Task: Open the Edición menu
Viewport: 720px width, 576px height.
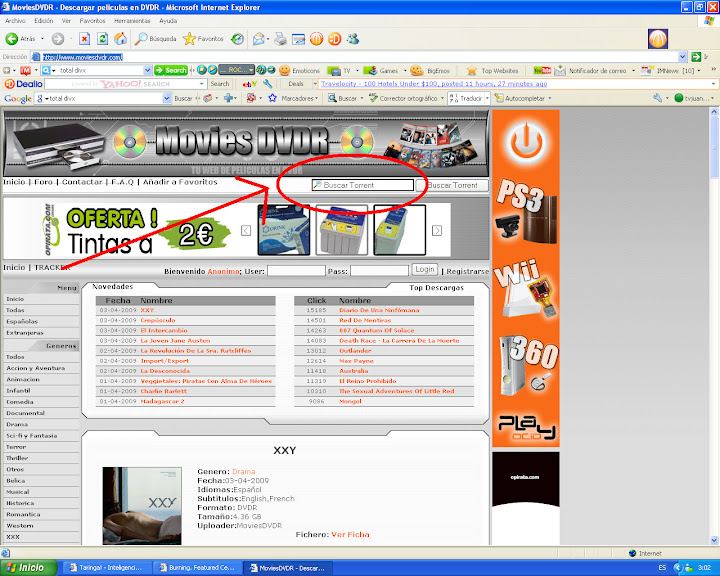Action: click(x=44, y=21)
